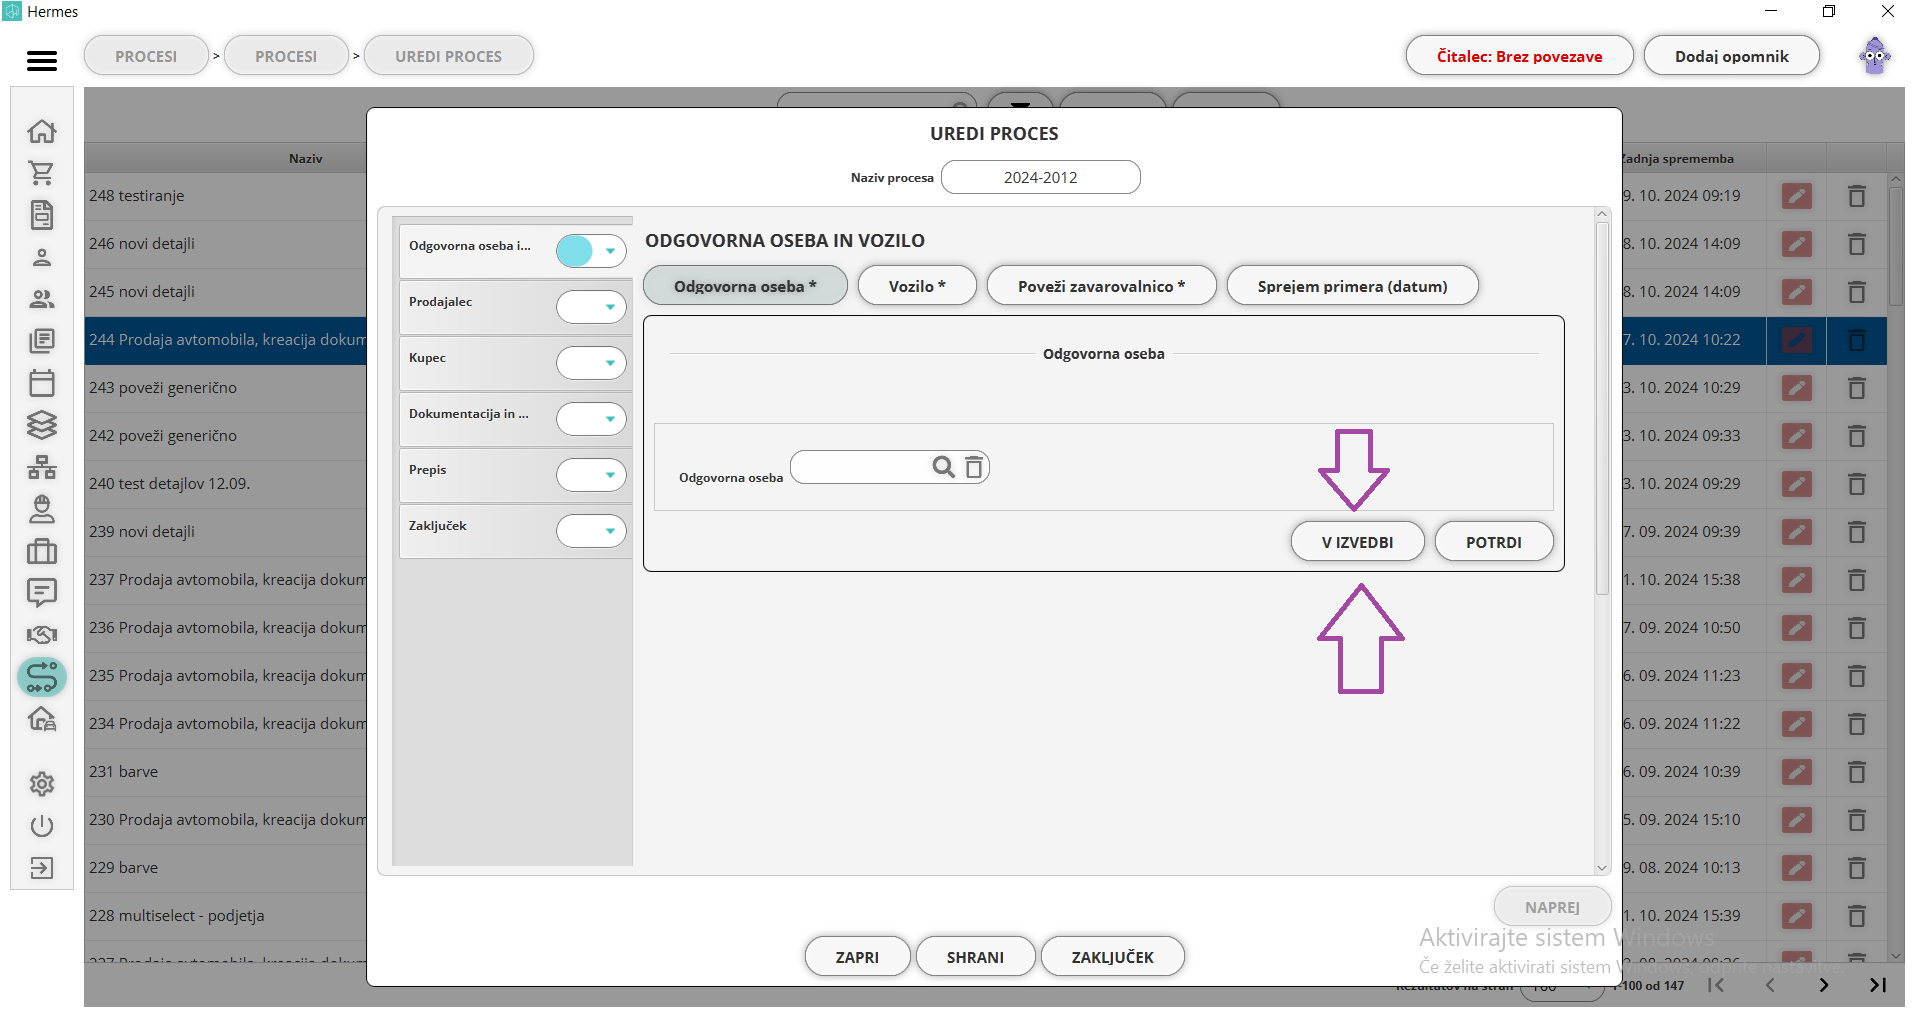Click SHRANI button

click(x=975, y=957)
